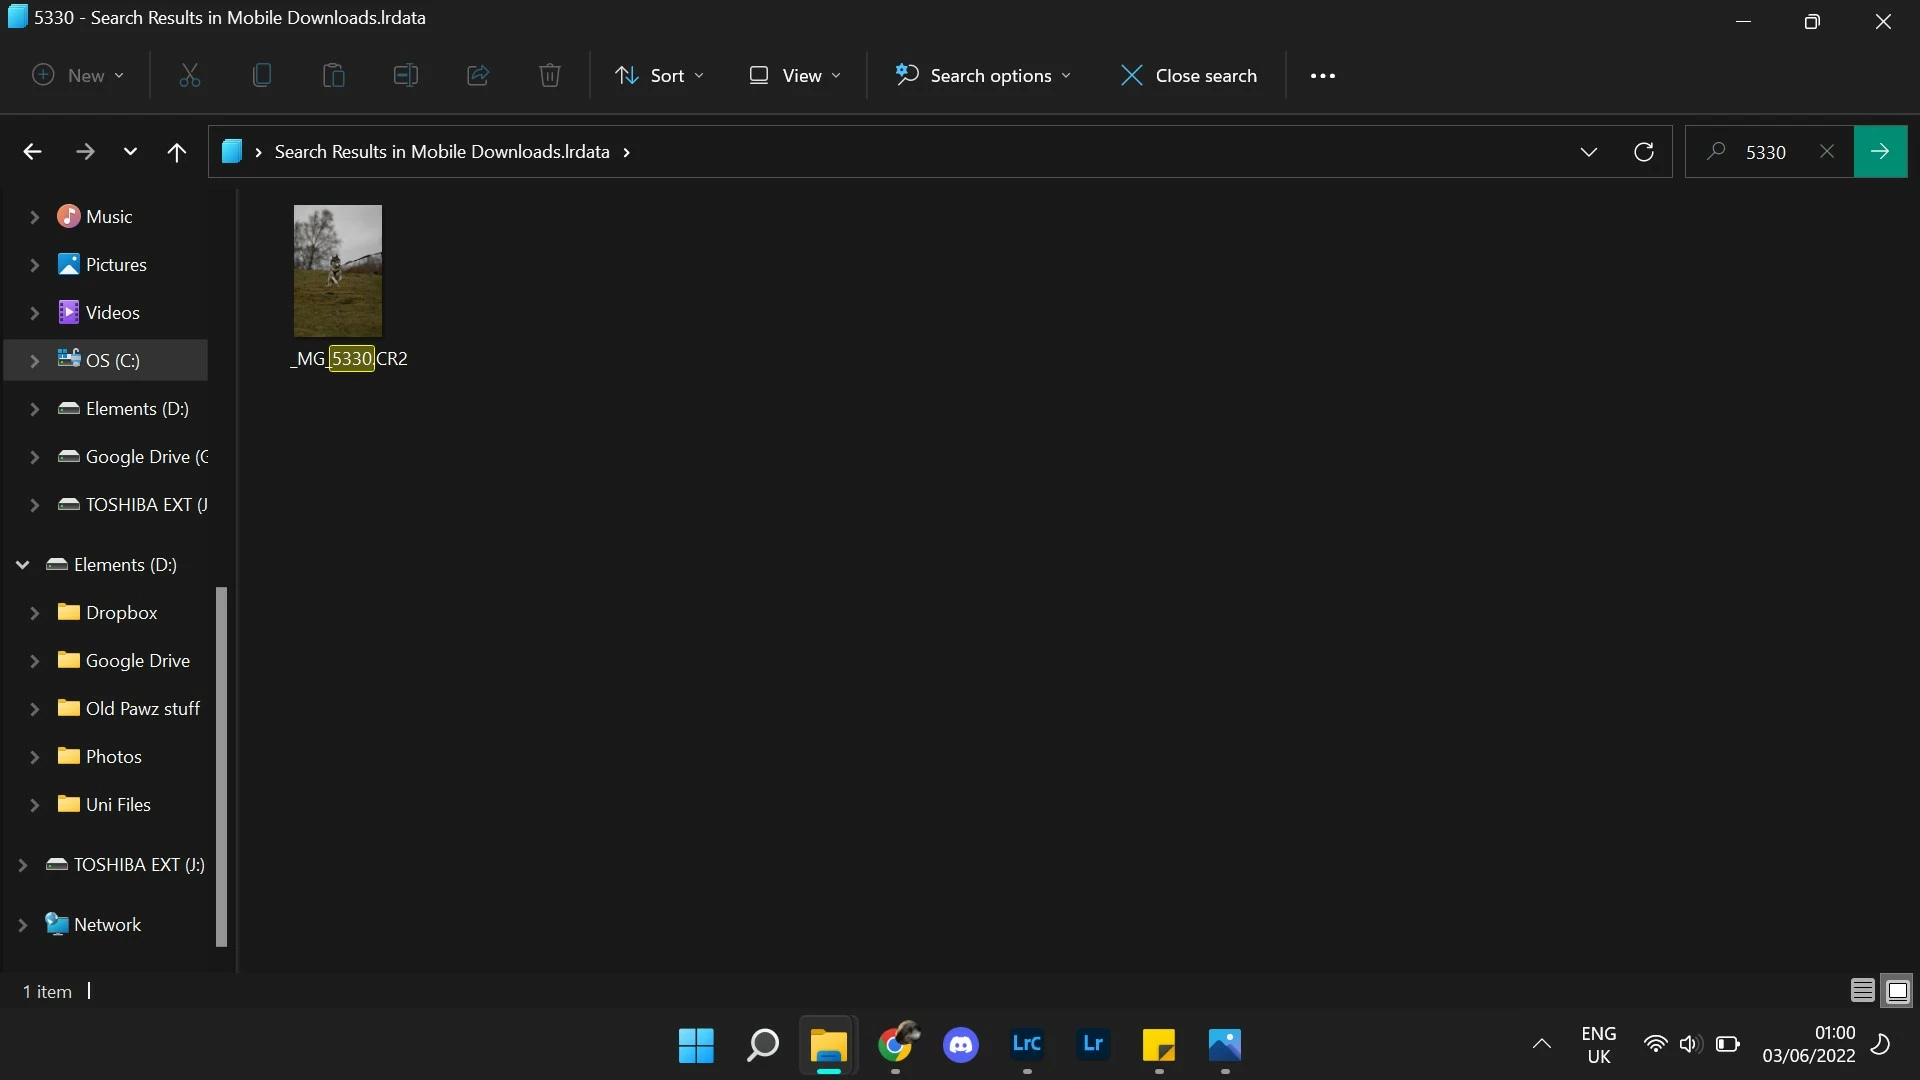Open the Search options dropdown

pyautogui.click(x=983, y=76)
